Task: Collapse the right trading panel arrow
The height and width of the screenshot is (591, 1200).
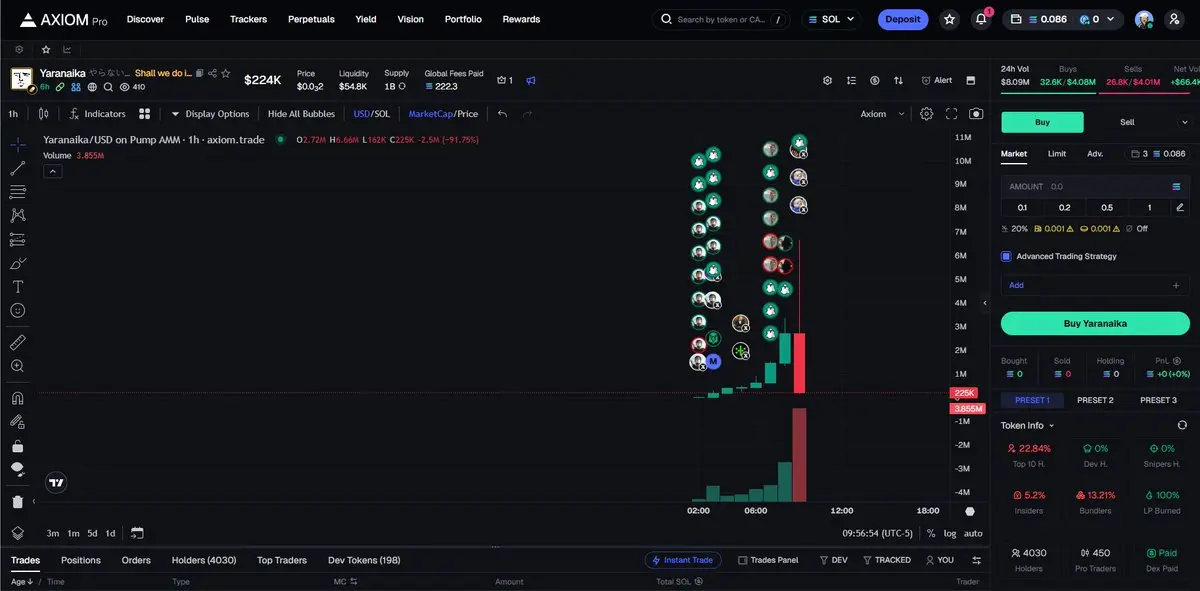Action: tap(985, 303)
